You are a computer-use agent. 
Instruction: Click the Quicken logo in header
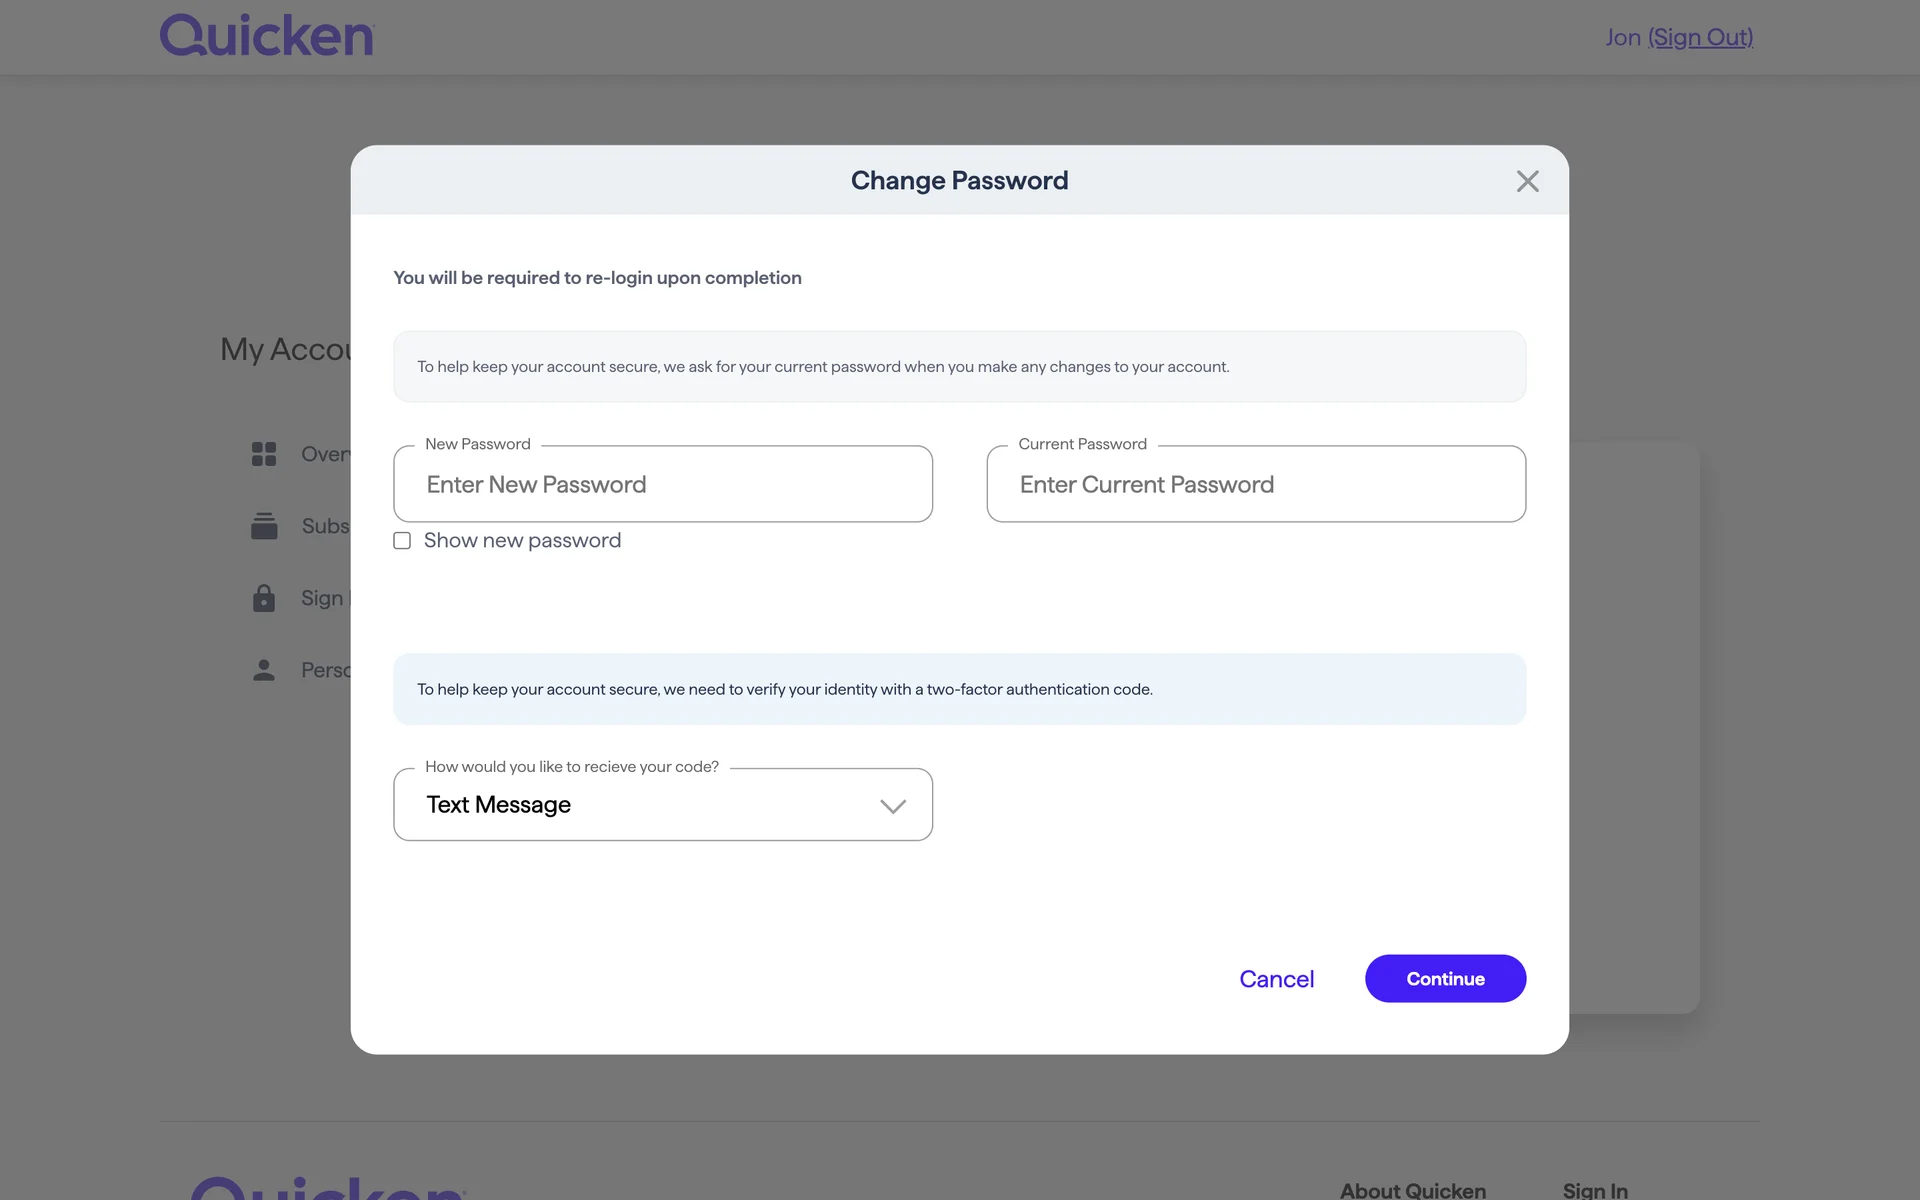coord(267,36)
